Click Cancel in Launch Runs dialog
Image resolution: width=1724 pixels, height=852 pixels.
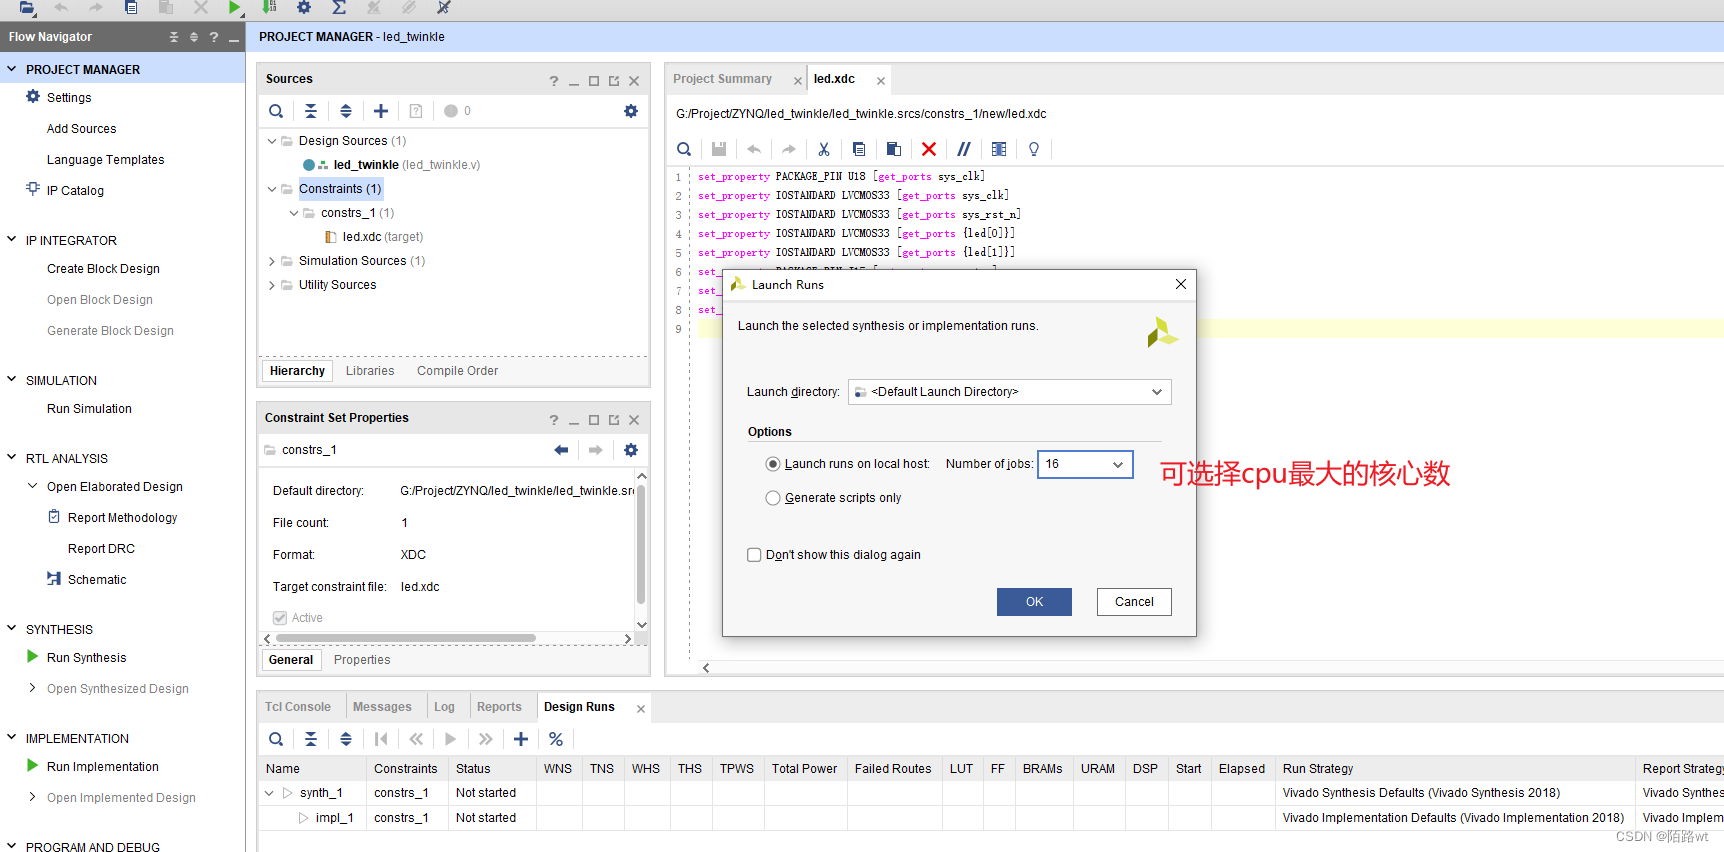click(x=1134, y=602)
